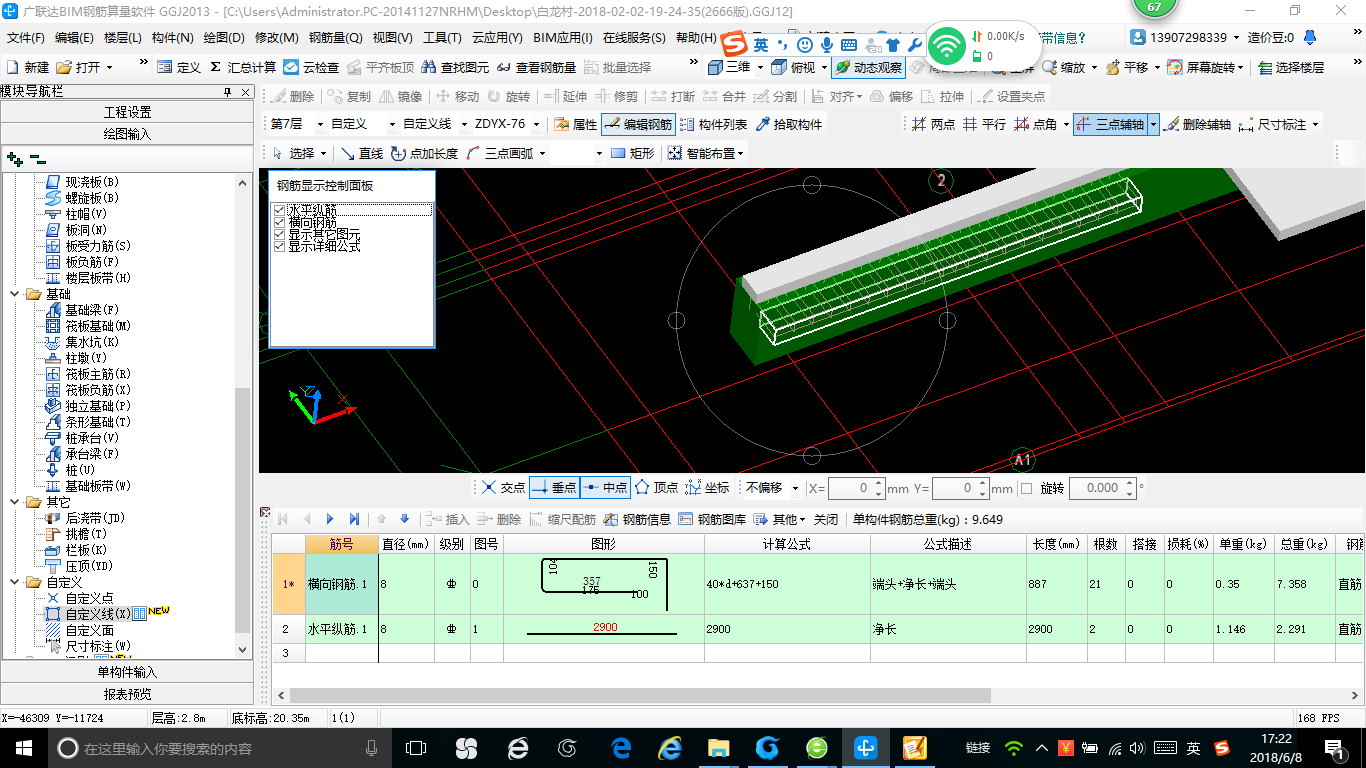
Task: Uncheck 横向钢筋 display option
Action: 279,222
